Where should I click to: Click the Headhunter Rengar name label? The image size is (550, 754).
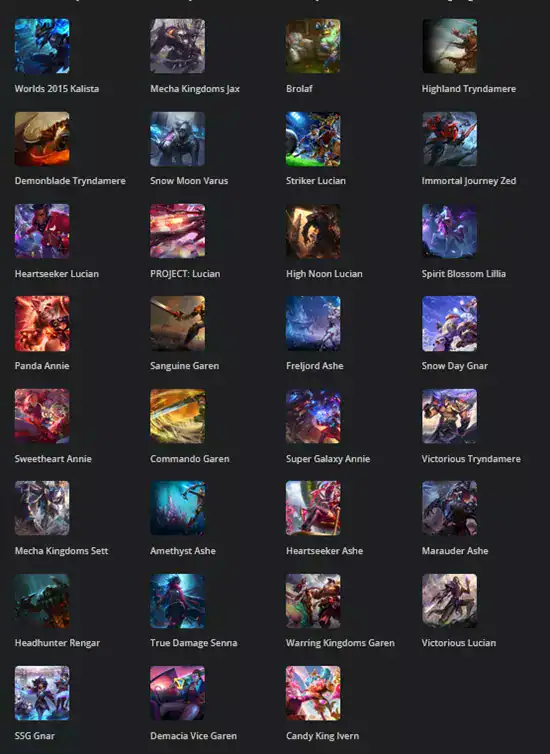tap(57, 643)
